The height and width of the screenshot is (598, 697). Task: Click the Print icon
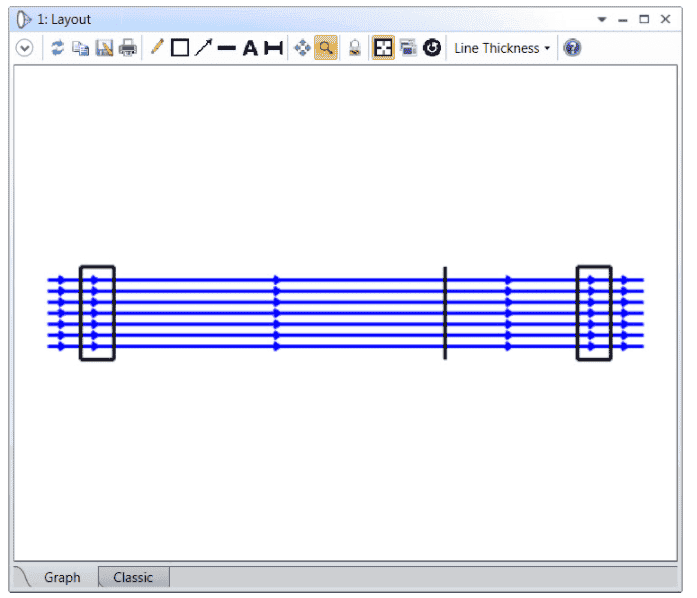tap(128, 48)
